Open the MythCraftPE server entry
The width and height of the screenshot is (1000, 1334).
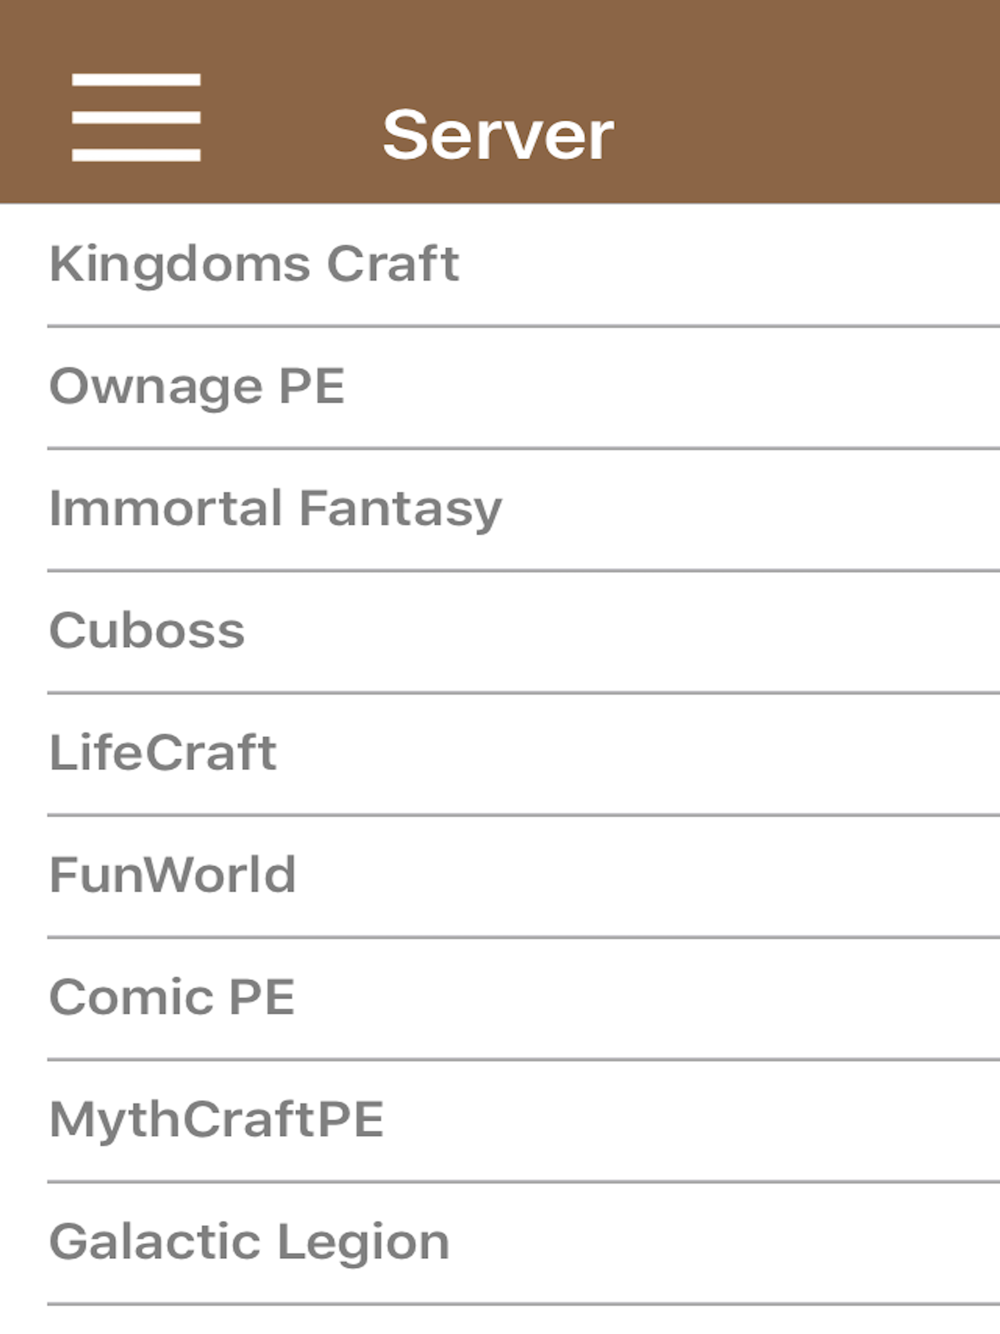[x=500, y=1120]
